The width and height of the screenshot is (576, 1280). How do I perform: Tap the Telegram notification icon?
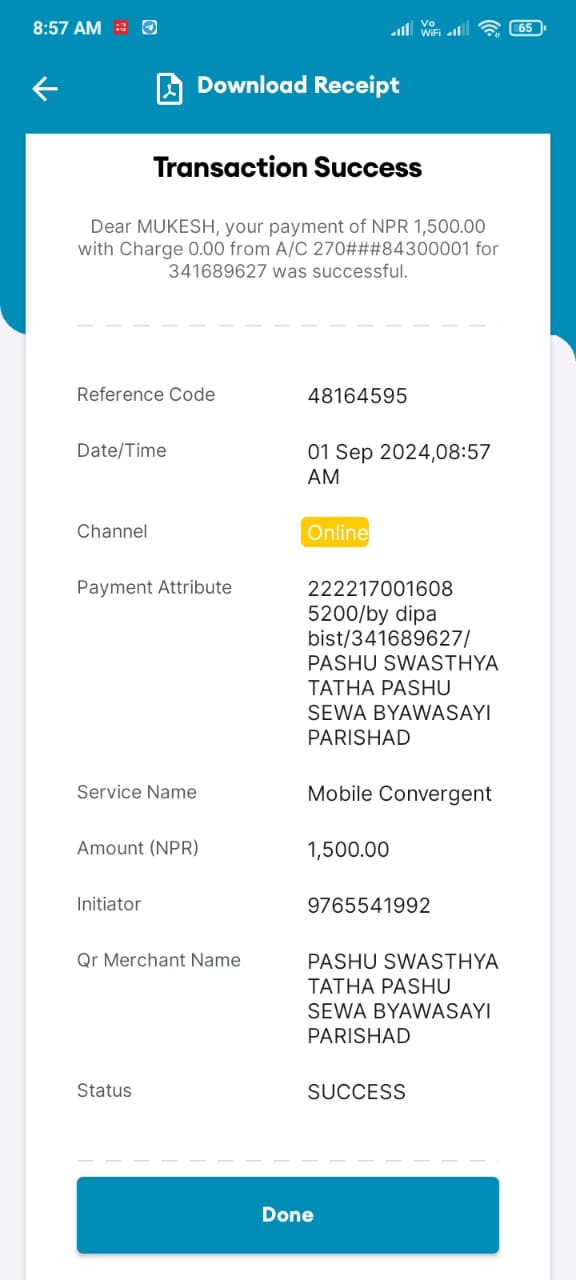(149, 28)
